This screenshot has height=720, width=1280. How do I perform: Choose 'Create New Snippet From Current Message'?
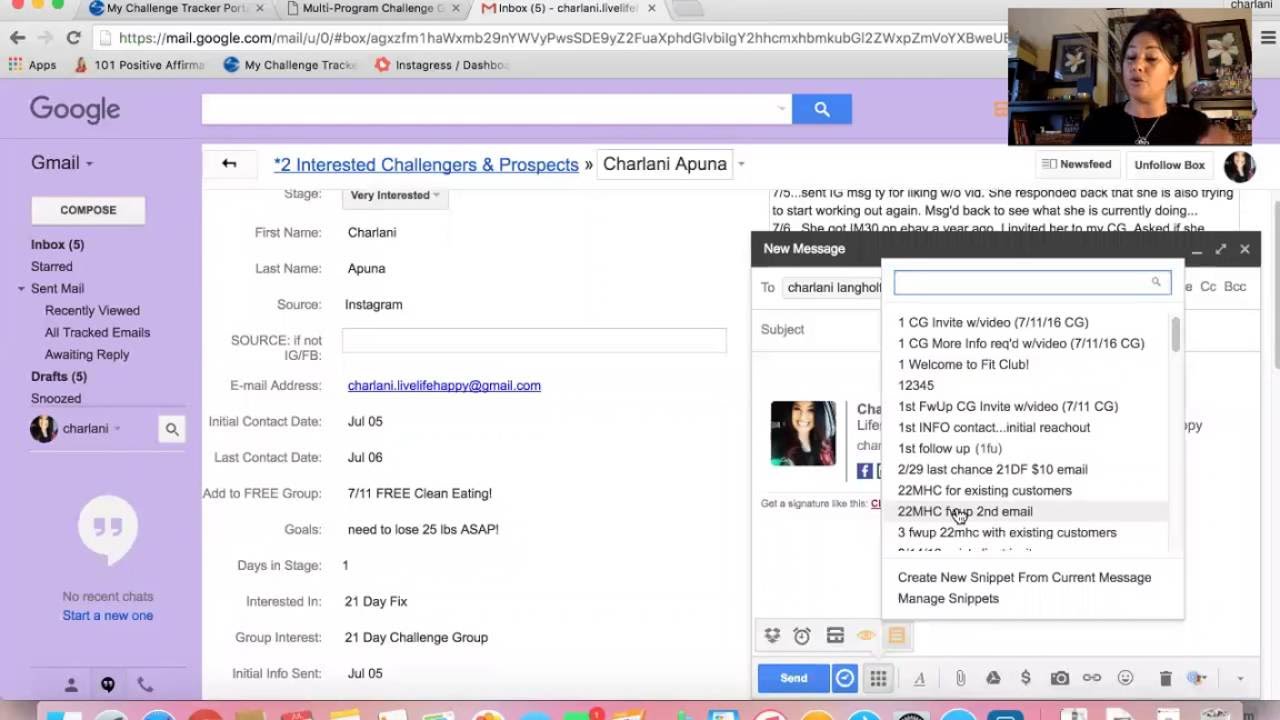[1024, 577]
